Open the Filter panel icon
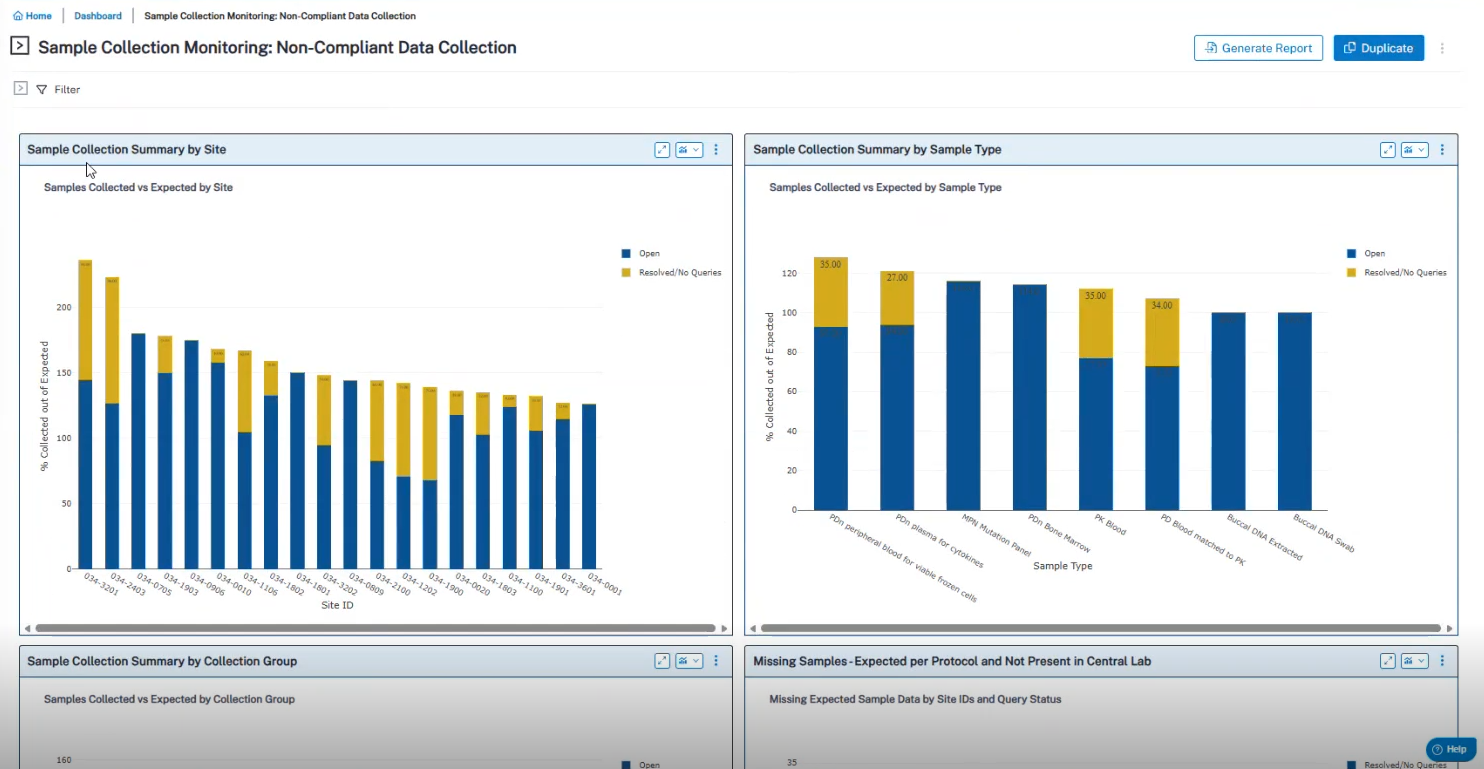1484x769 pixels. 42,89
